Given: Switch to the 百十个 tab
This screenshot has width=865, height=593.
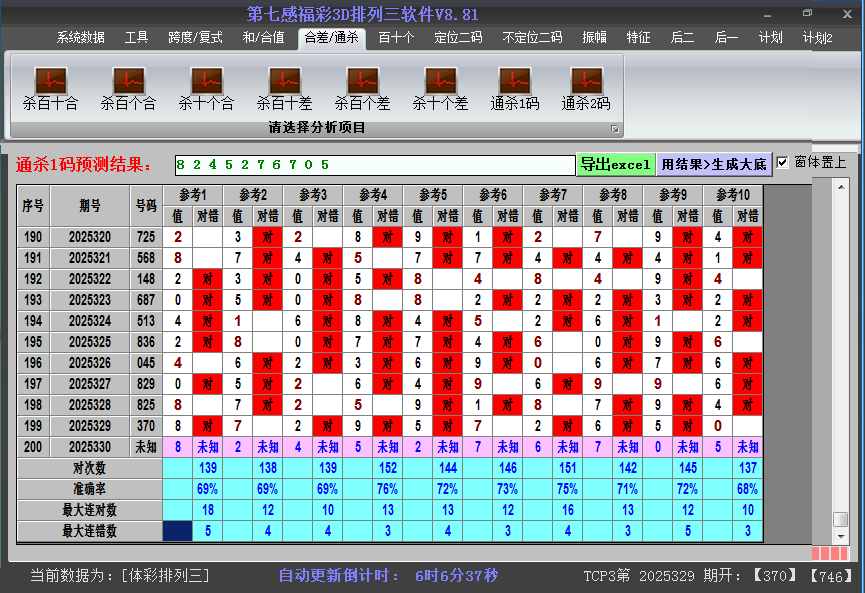Looking at the screenshot, I should tap(398, 36).
